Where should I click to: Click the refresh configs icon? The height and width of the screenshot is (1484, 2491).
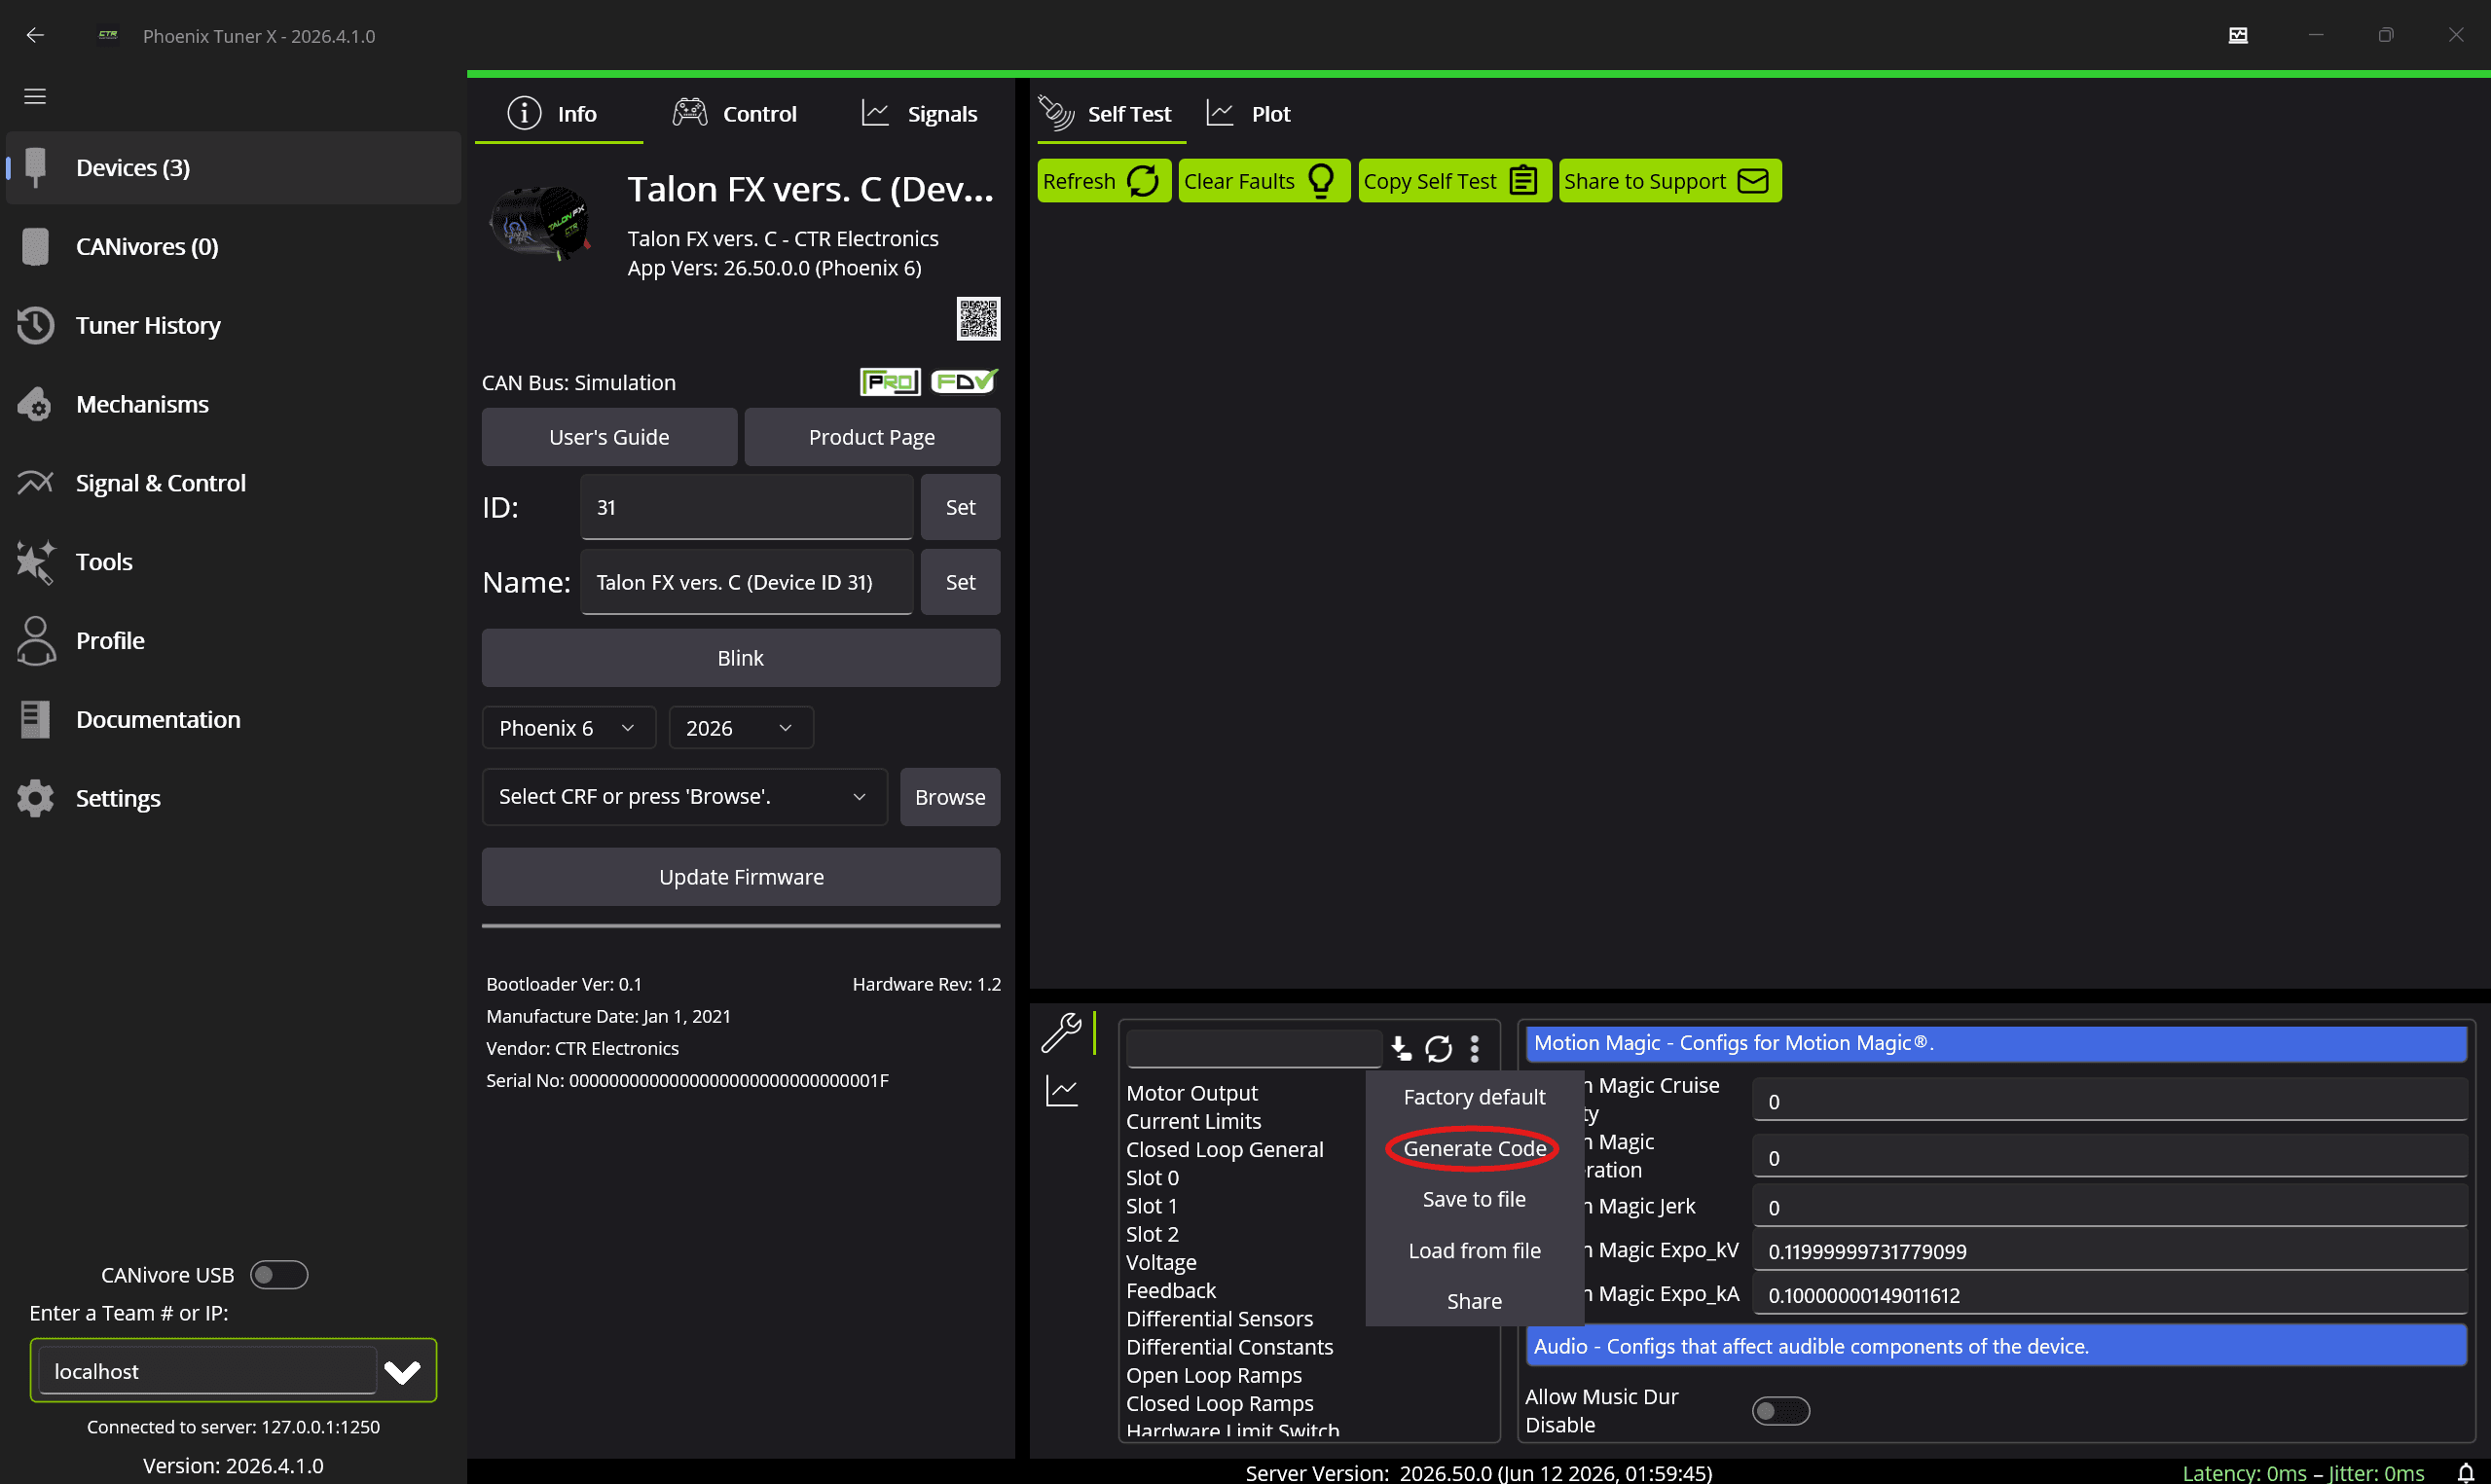(1438, 1048)
